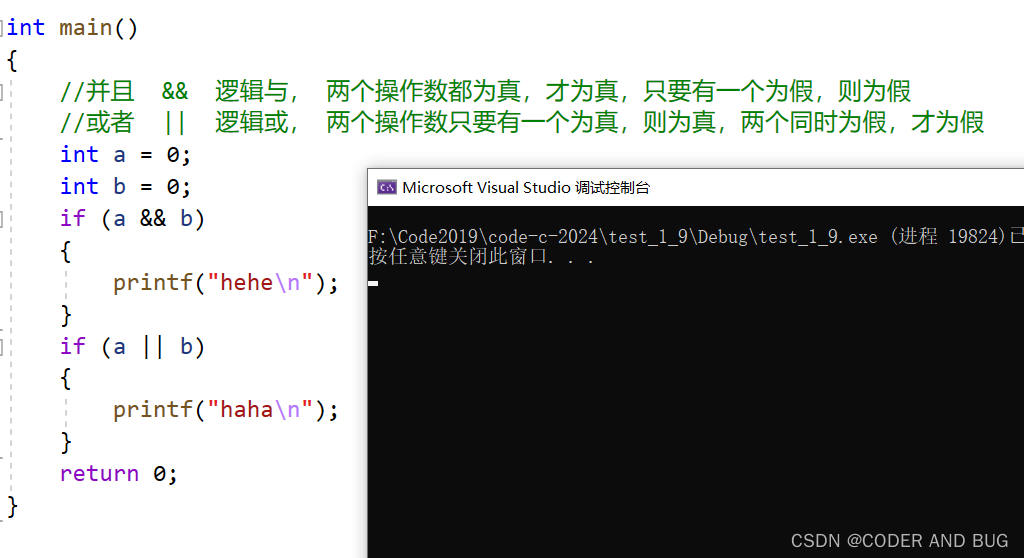
Task: Click the blinking cursor in the debug console
Action: [x=373, y=284]
